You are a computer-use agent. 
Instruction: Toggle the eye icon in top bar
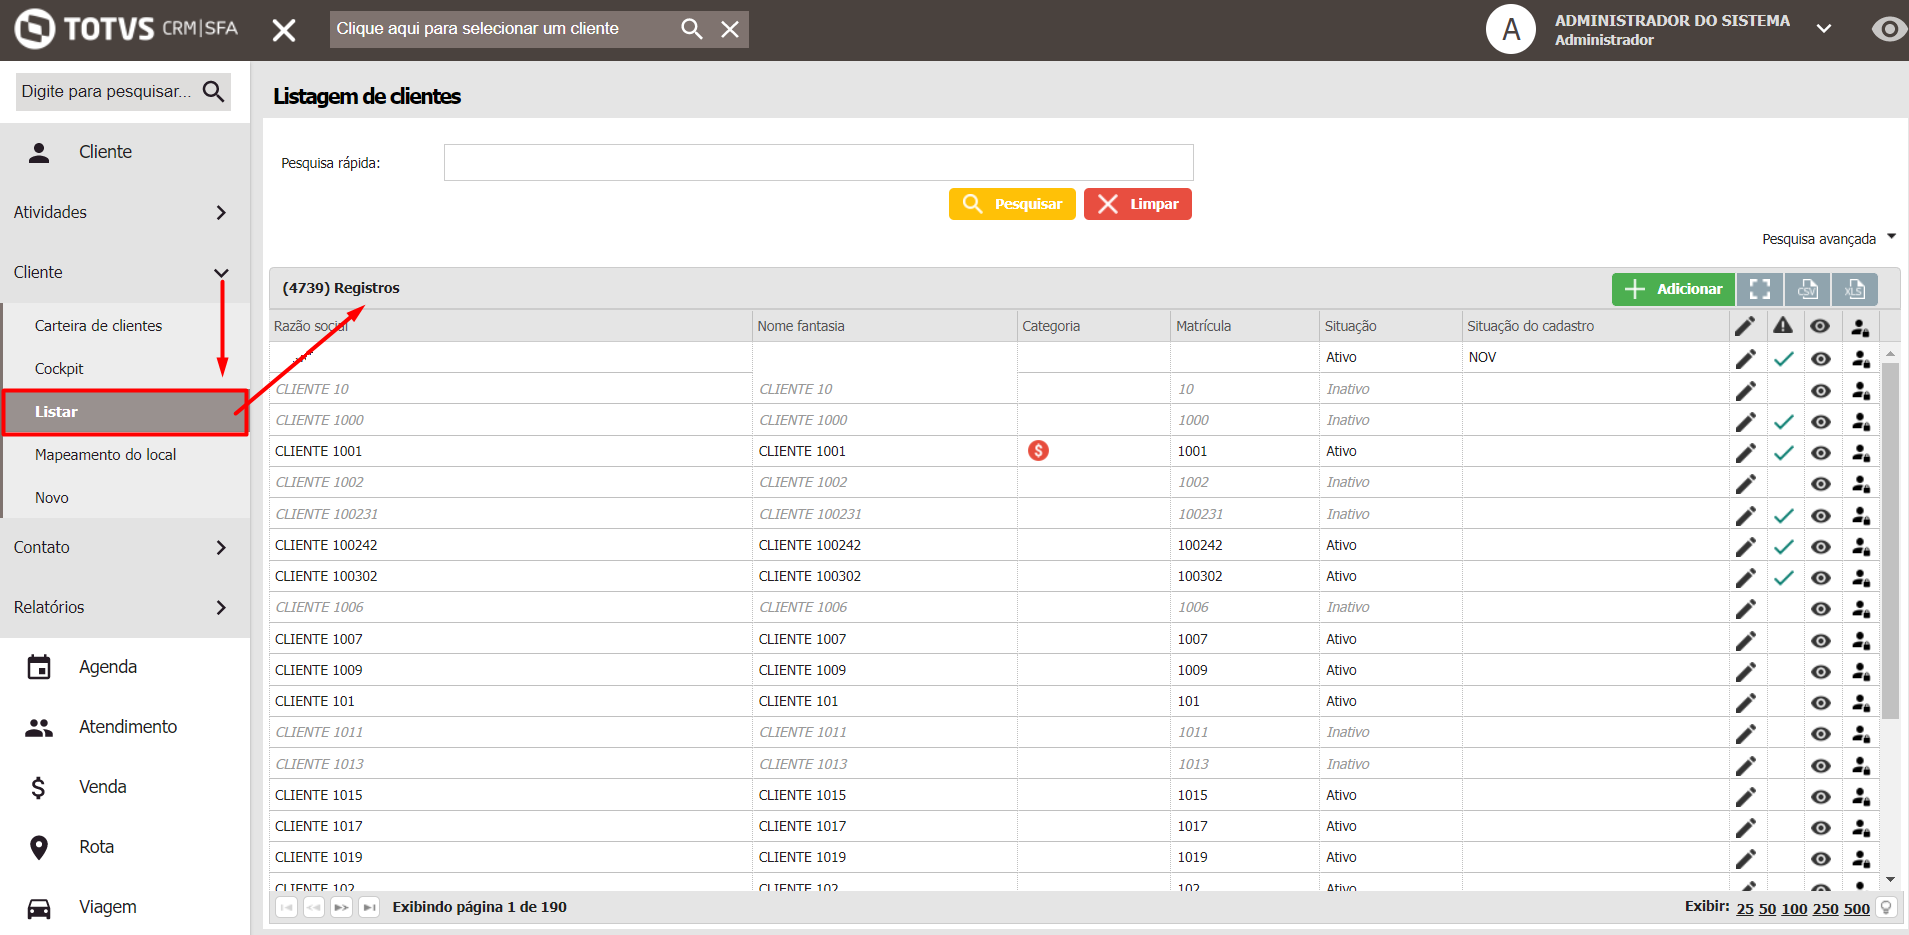point(1888,29)
